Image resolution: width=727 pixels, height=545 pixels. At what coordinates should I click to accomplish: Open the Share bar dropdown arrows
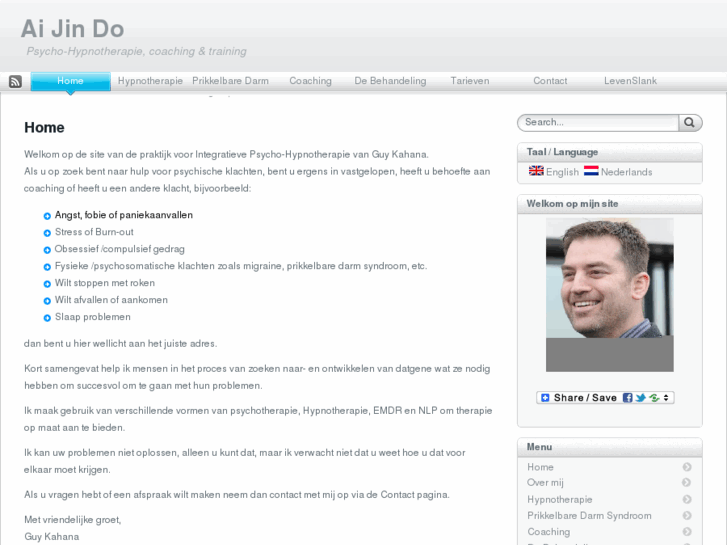[x=666, y=398]
